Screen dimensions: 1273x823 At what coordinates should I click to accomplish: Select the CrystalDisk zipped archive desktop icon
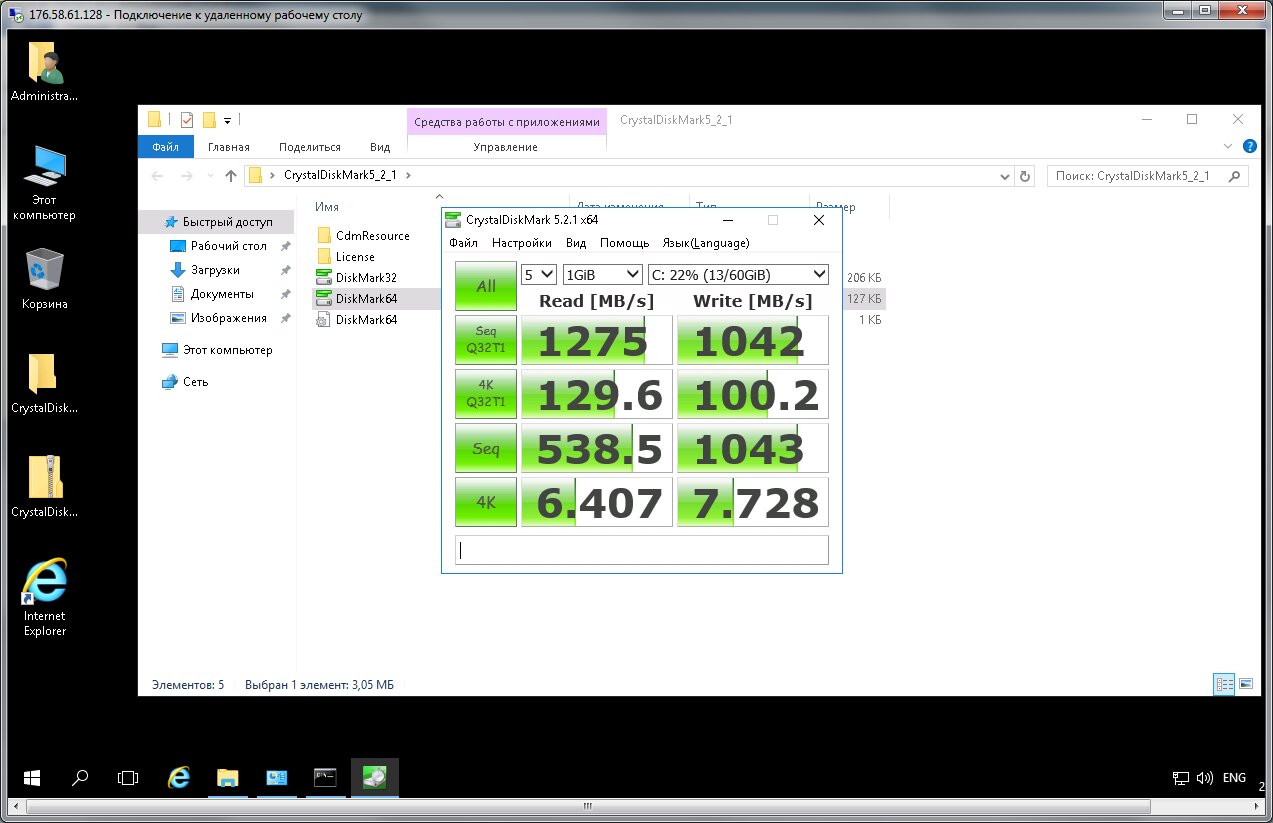[x=44, y=487]
